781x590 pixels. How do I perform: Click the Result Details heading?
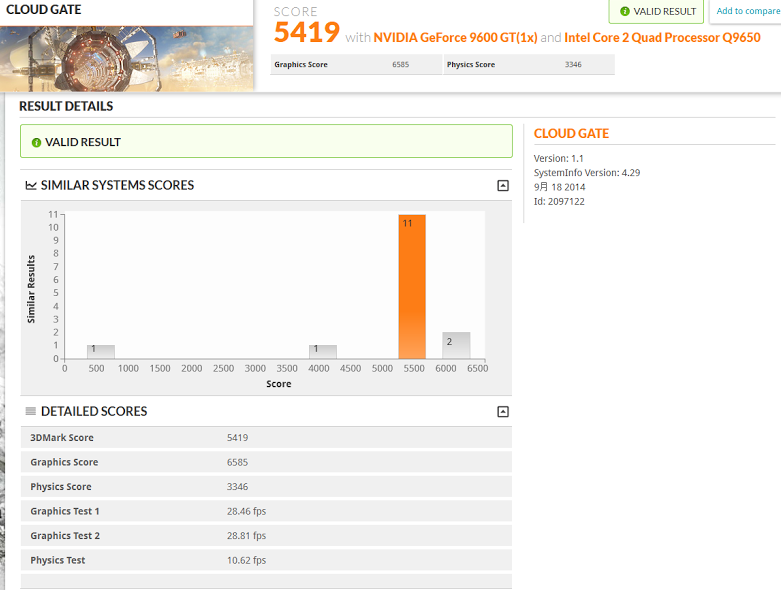pyautogui.click(x=66, y=106)
